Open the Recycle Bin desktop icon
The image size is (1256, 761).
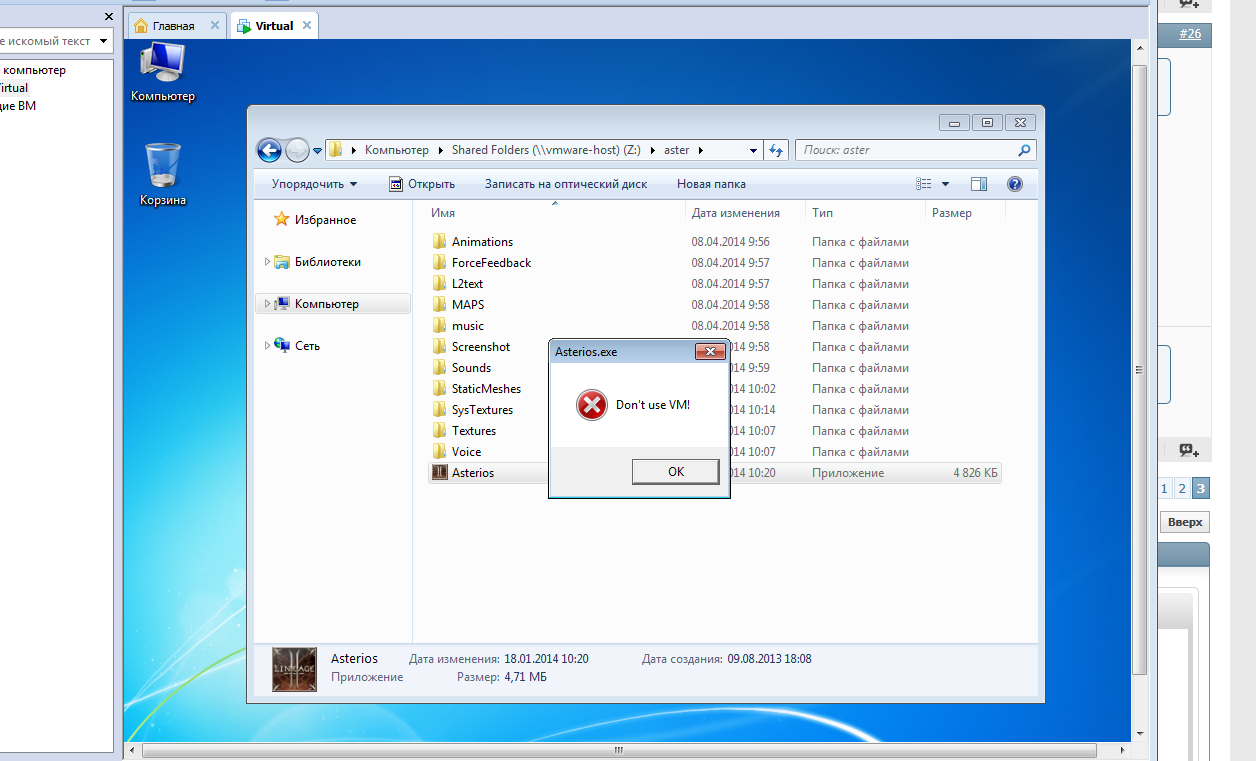[162, 174]
